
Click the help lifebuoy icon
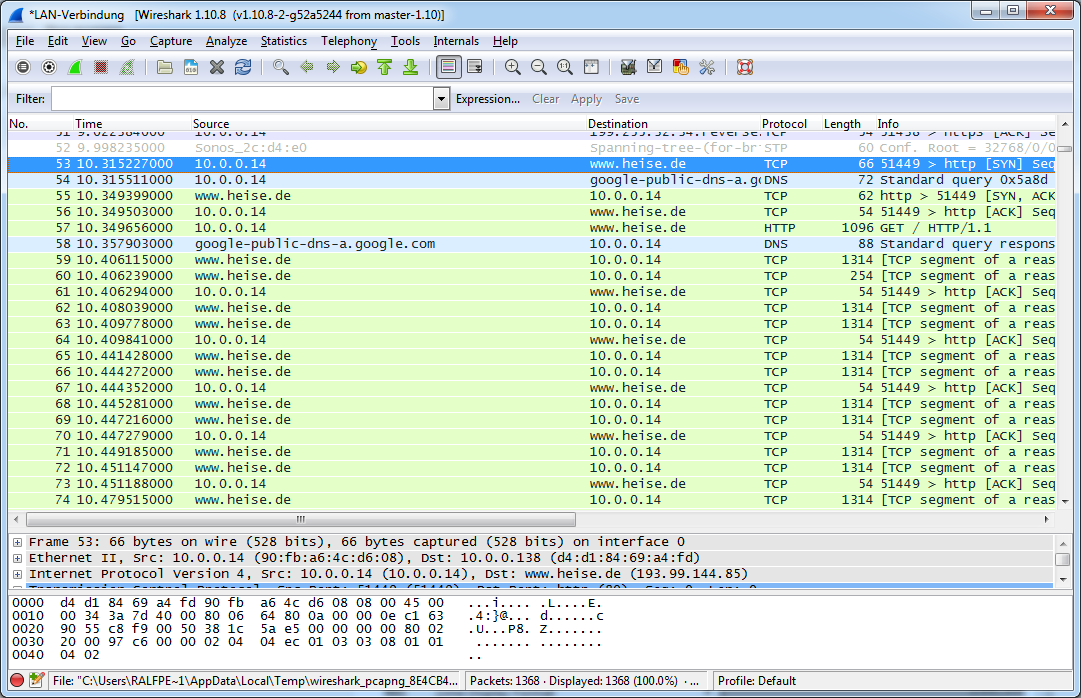pyautogui.click(x=744, y=67)
